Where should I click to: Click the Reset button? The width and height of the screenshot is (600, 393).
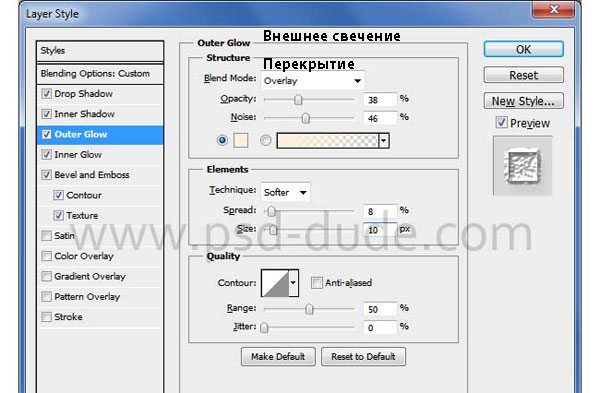523,75
